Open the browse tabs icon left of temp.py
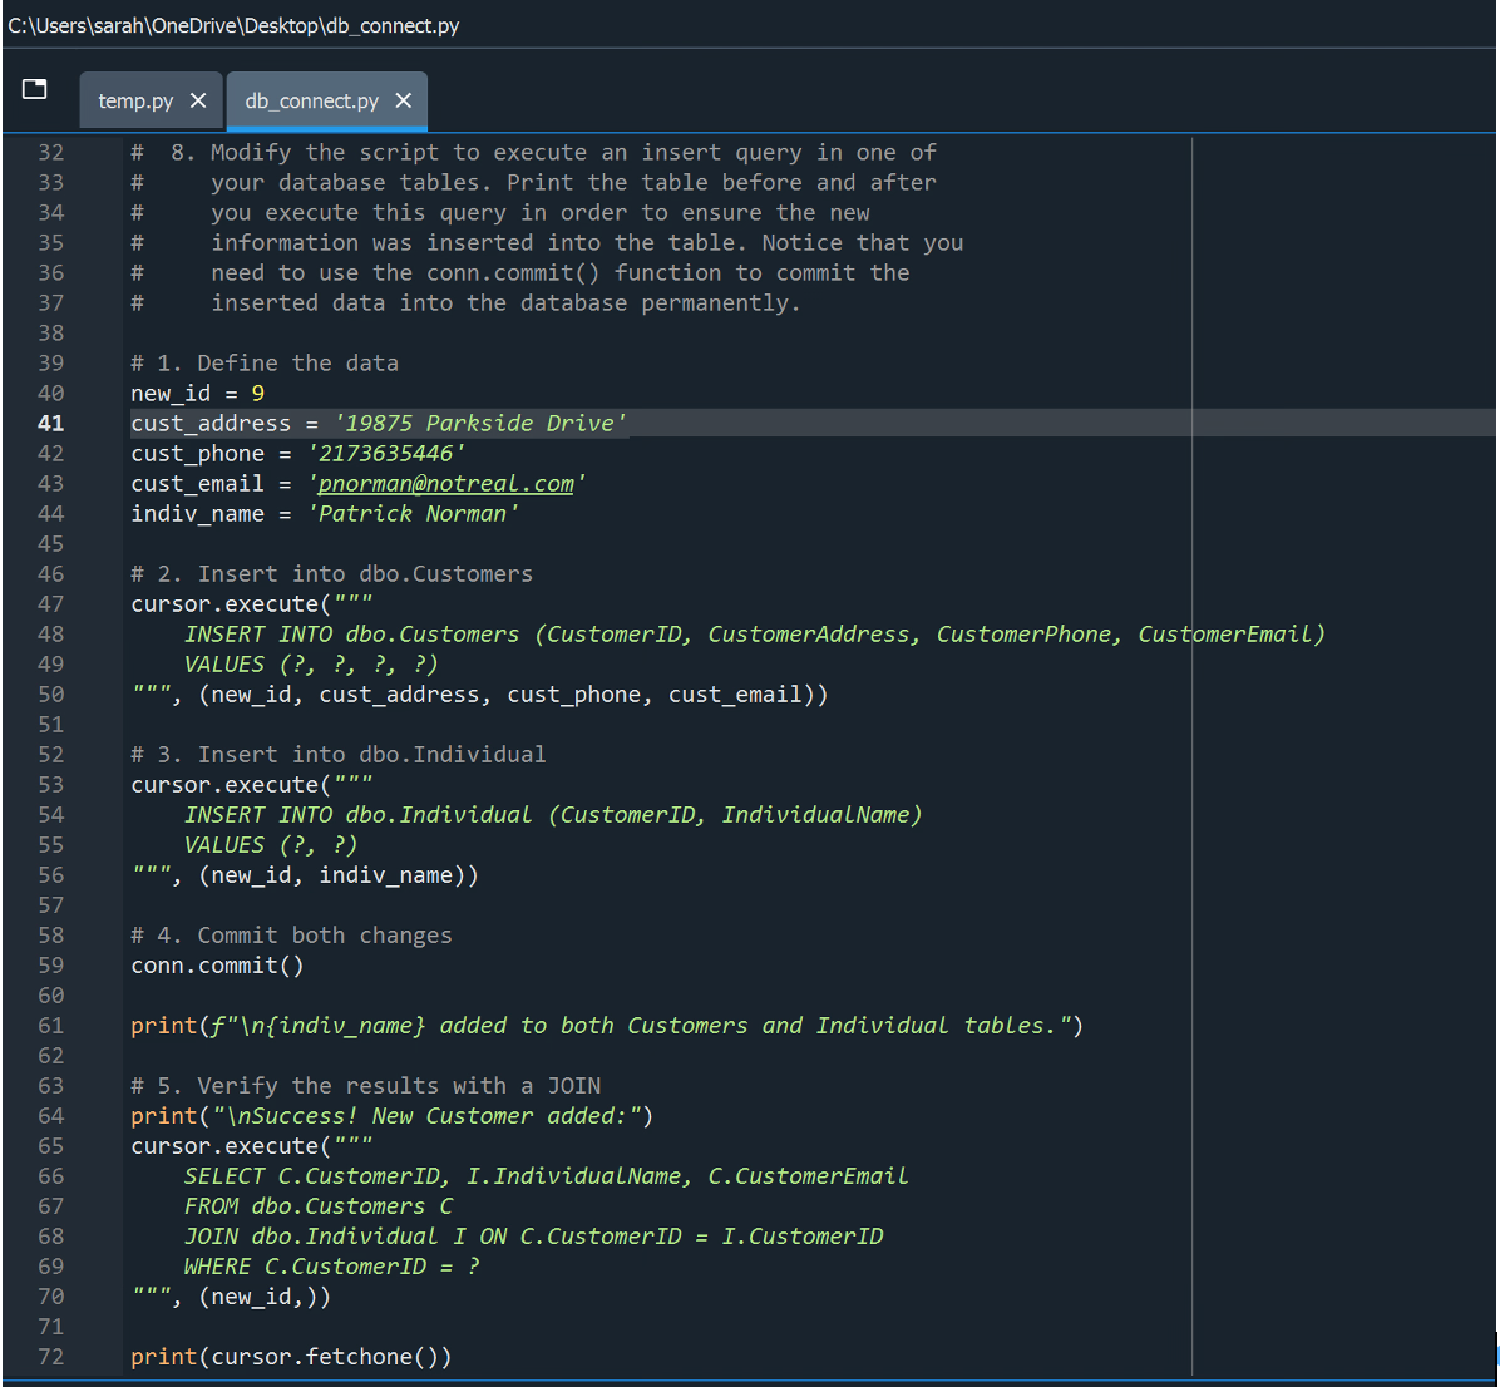The height and width of the screenshot is (1387, 1500). [34, 89]
